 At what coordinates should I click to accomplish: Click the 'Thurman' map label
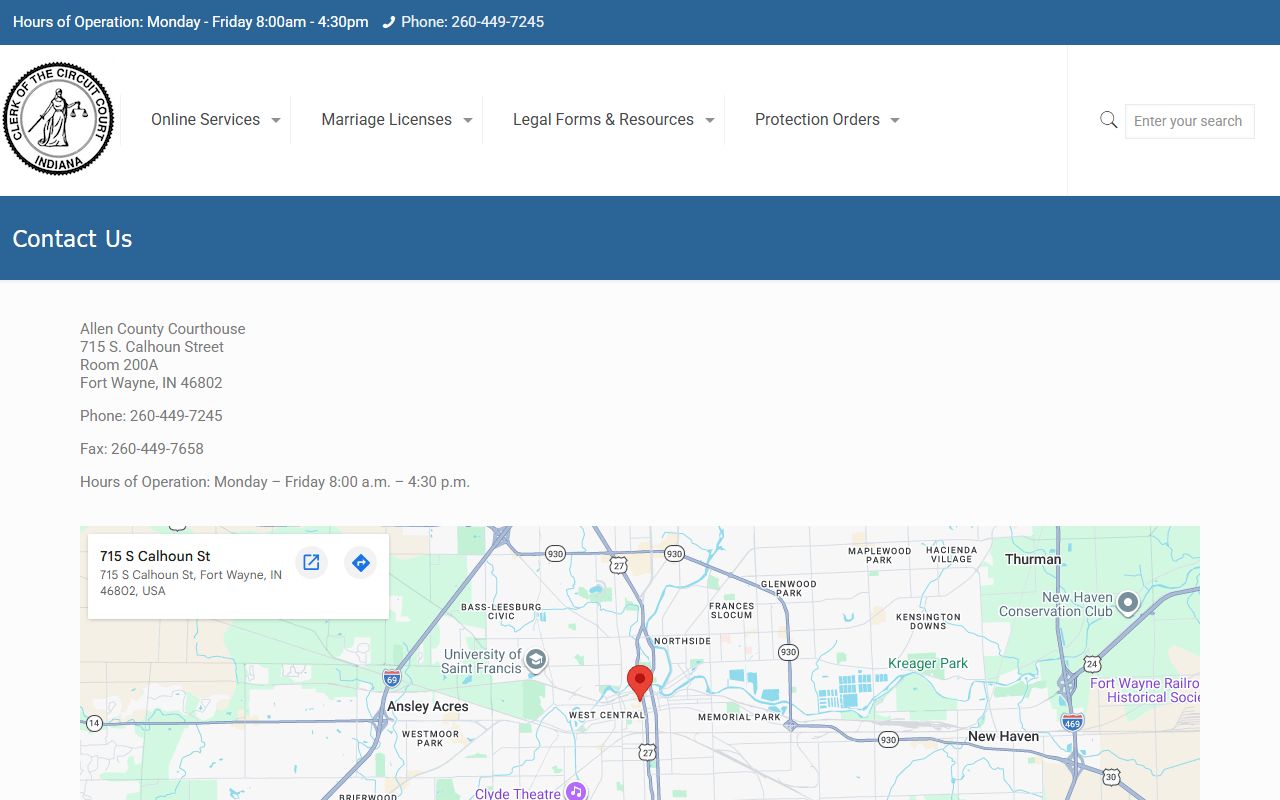pos(1033,559)
